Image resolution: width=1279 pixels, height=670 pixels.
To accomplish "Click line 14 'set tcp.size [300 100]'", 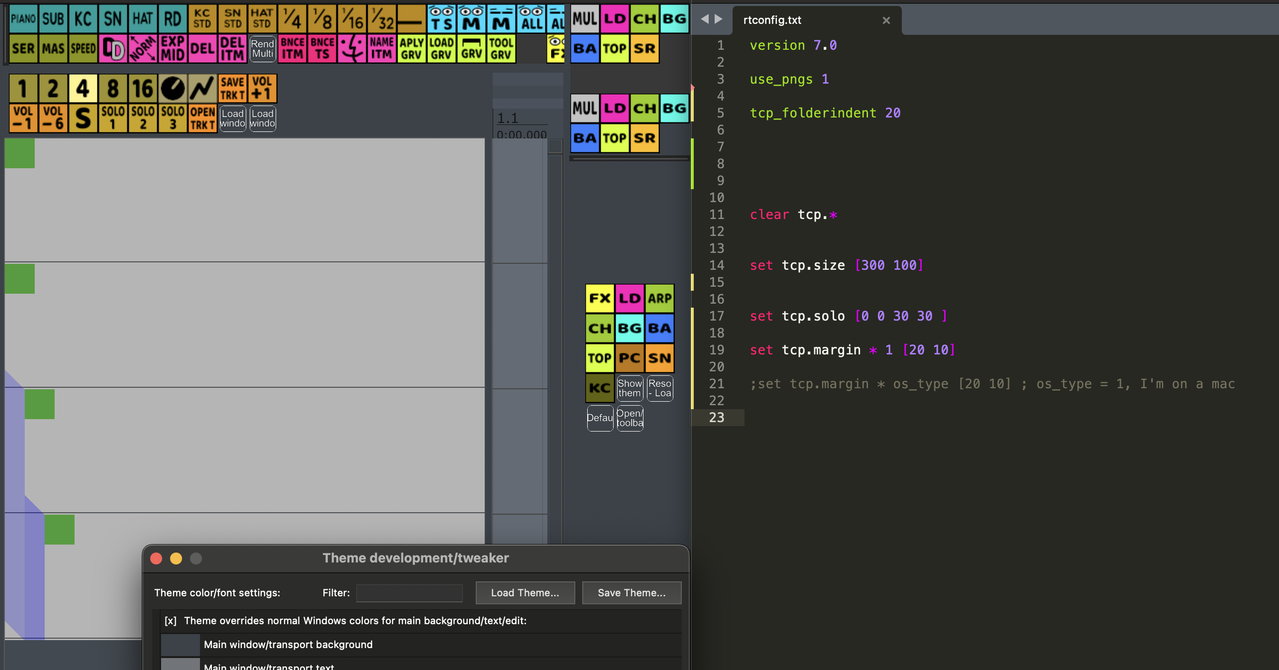I will click(x=836, y=265).
